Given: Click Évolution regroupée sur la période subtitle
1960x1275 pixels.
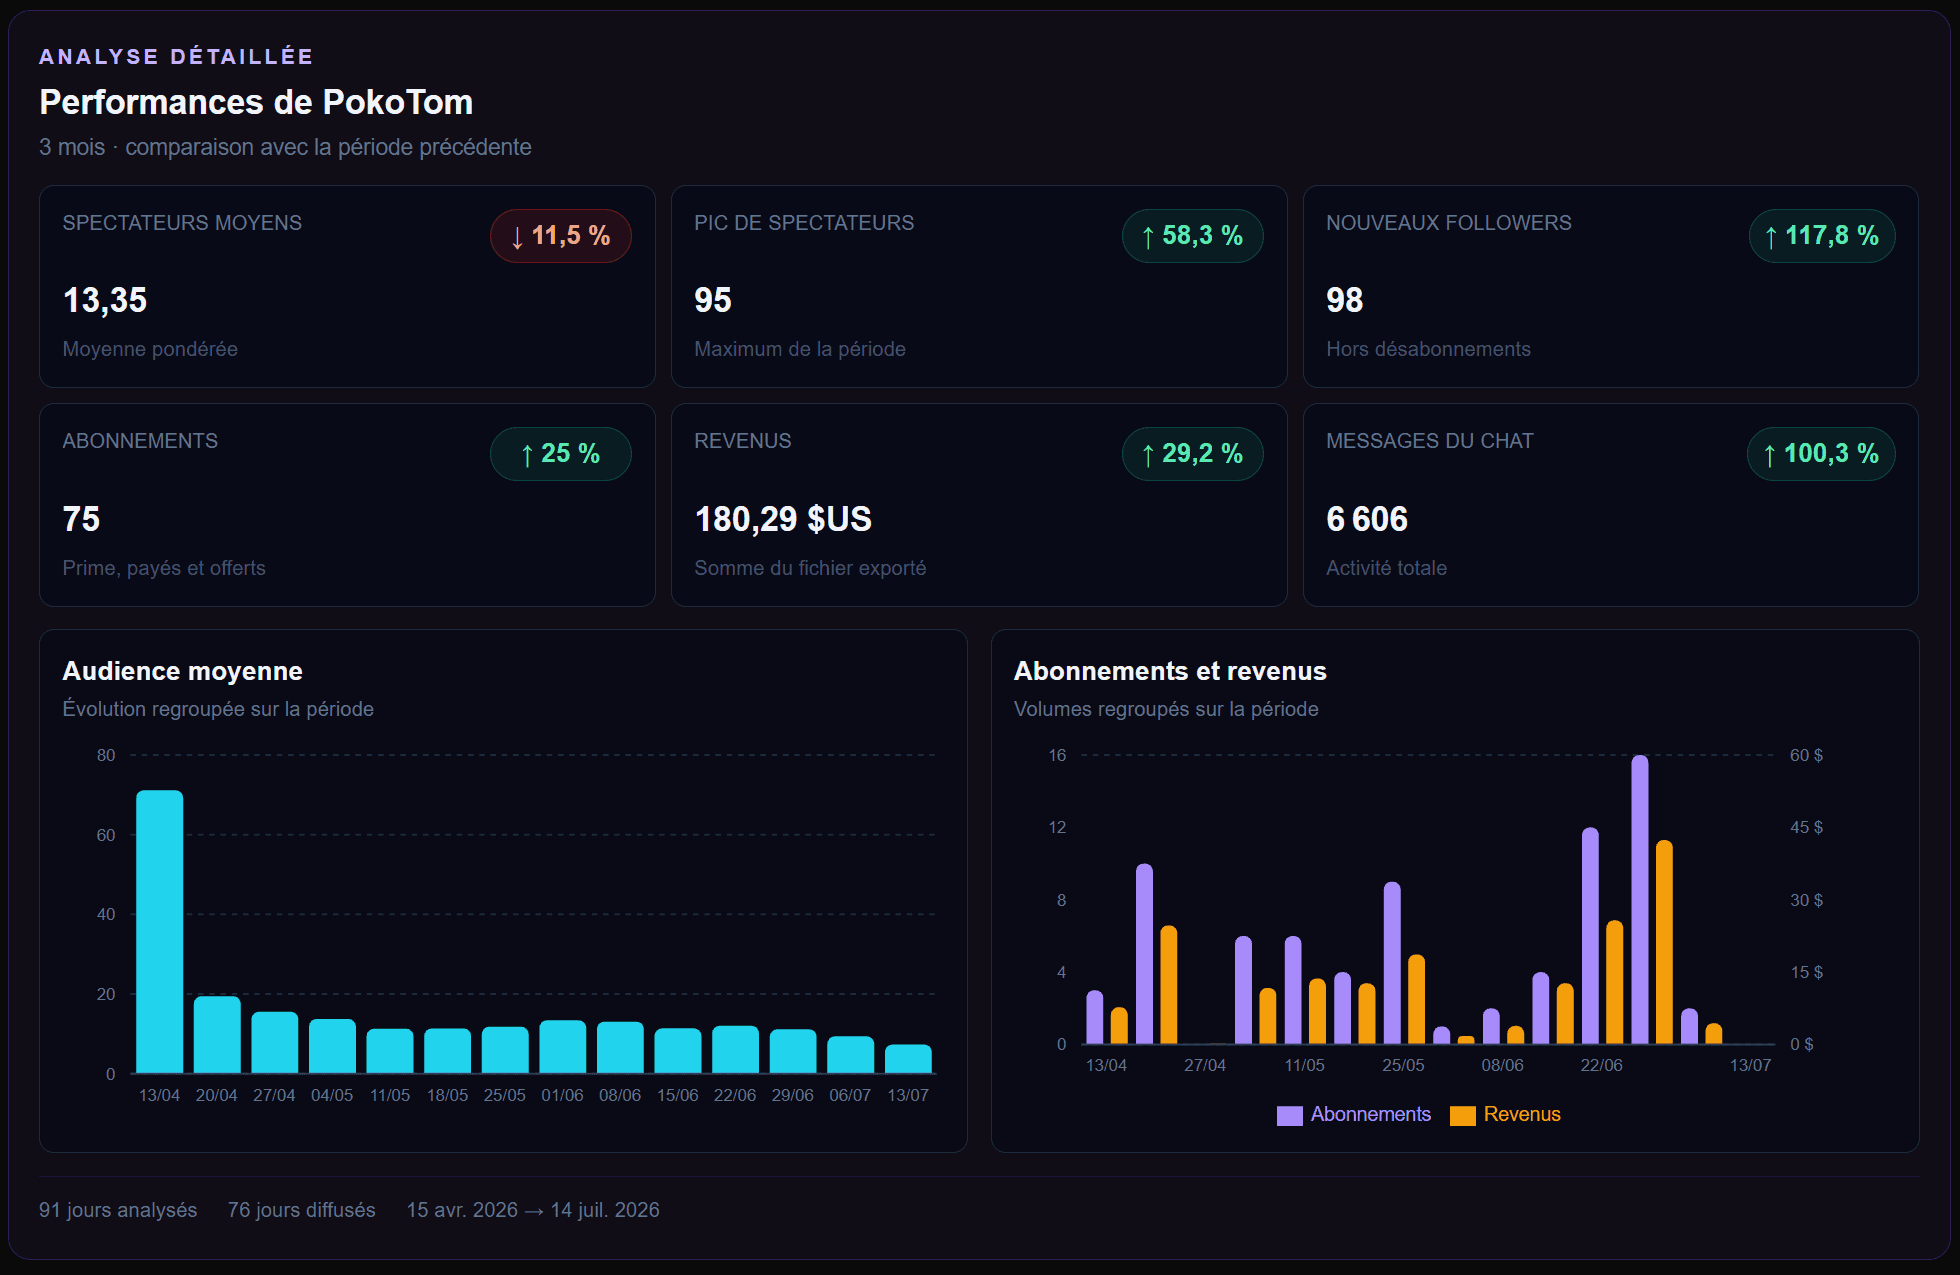Looking at the screenshot, I should click(218, 709).
